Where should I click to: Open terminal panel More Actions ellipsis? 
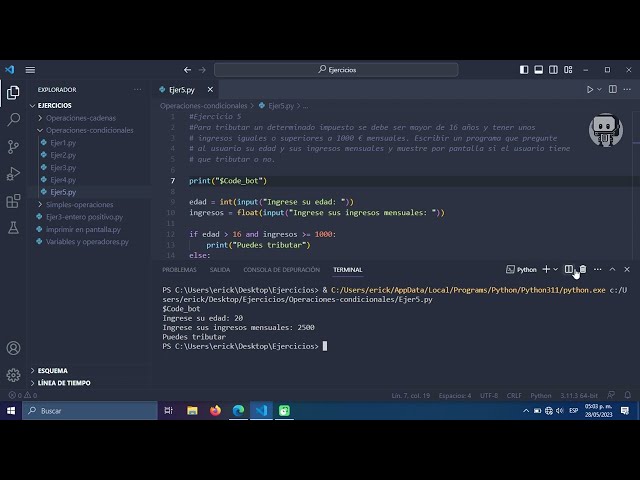coord(598,269)
